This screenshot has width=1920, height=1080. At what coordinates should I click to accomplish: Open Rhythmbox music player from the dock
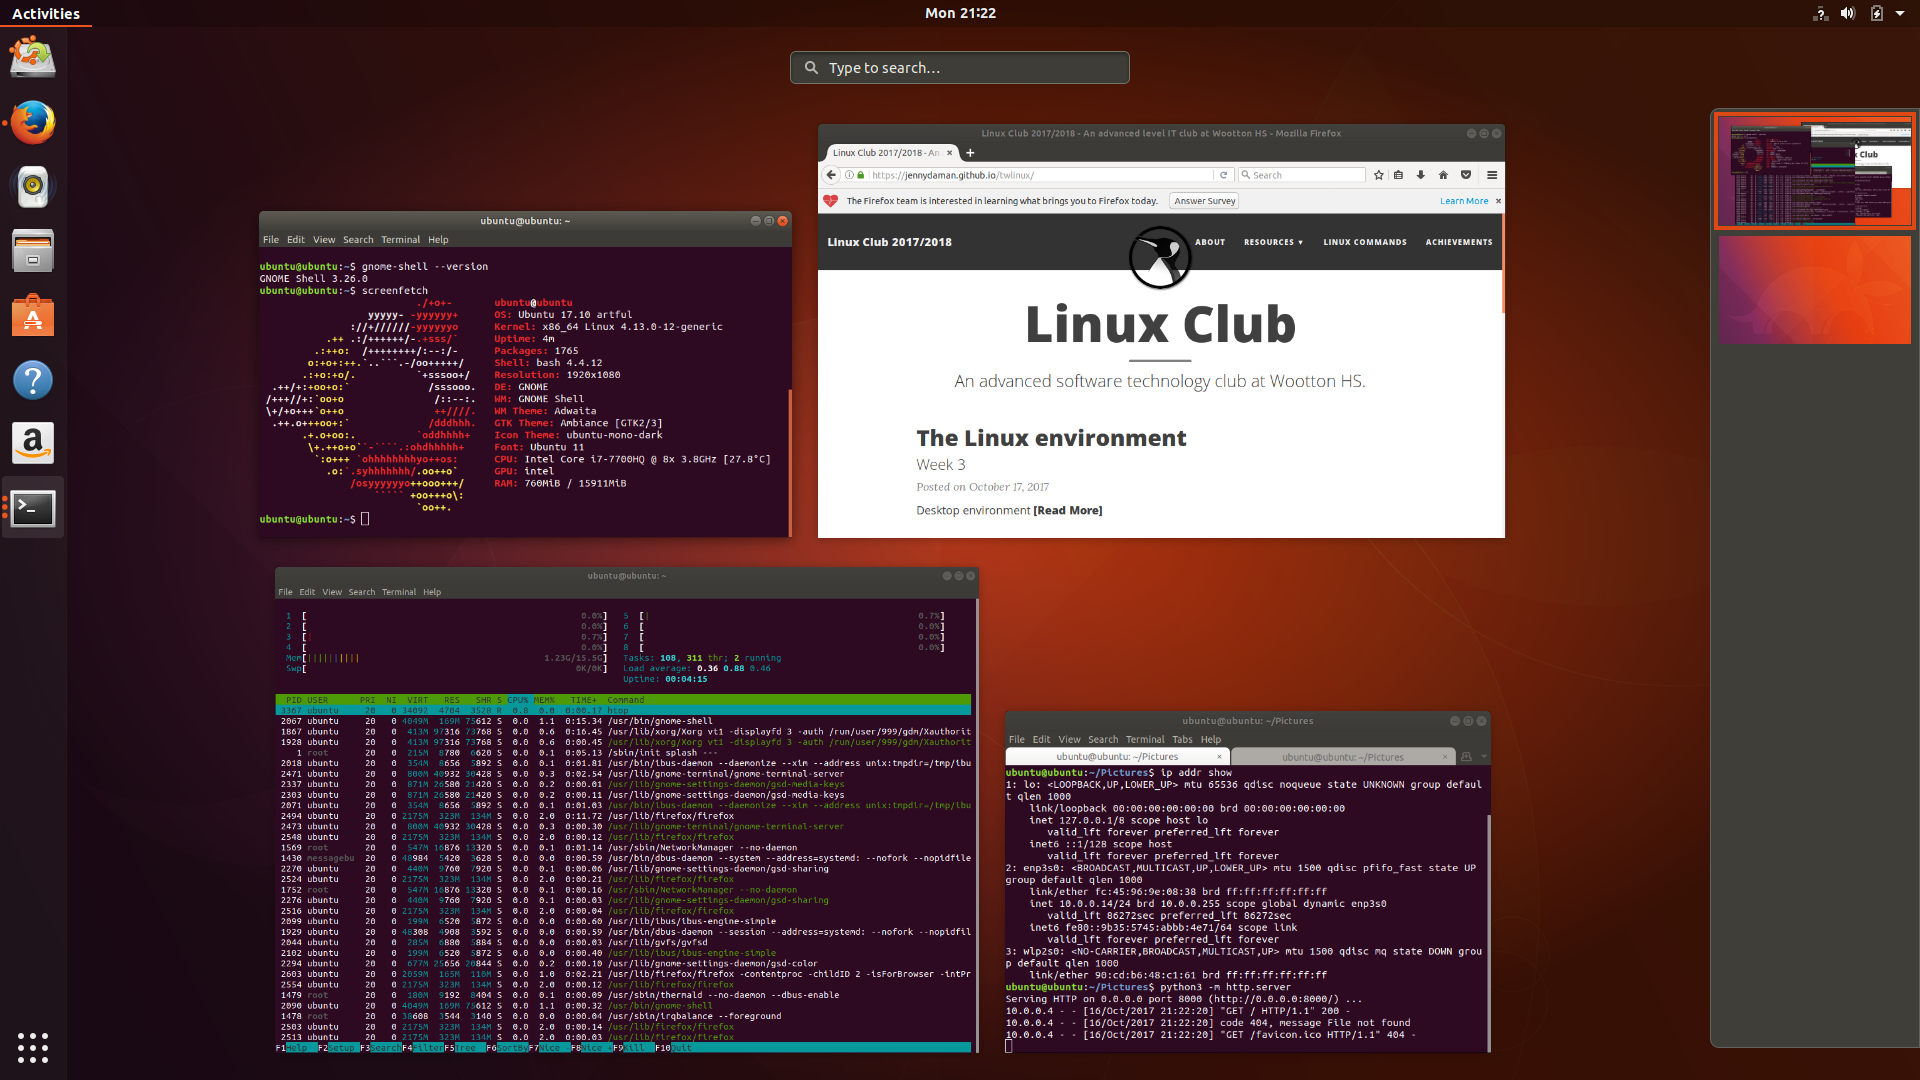point(33,186)
